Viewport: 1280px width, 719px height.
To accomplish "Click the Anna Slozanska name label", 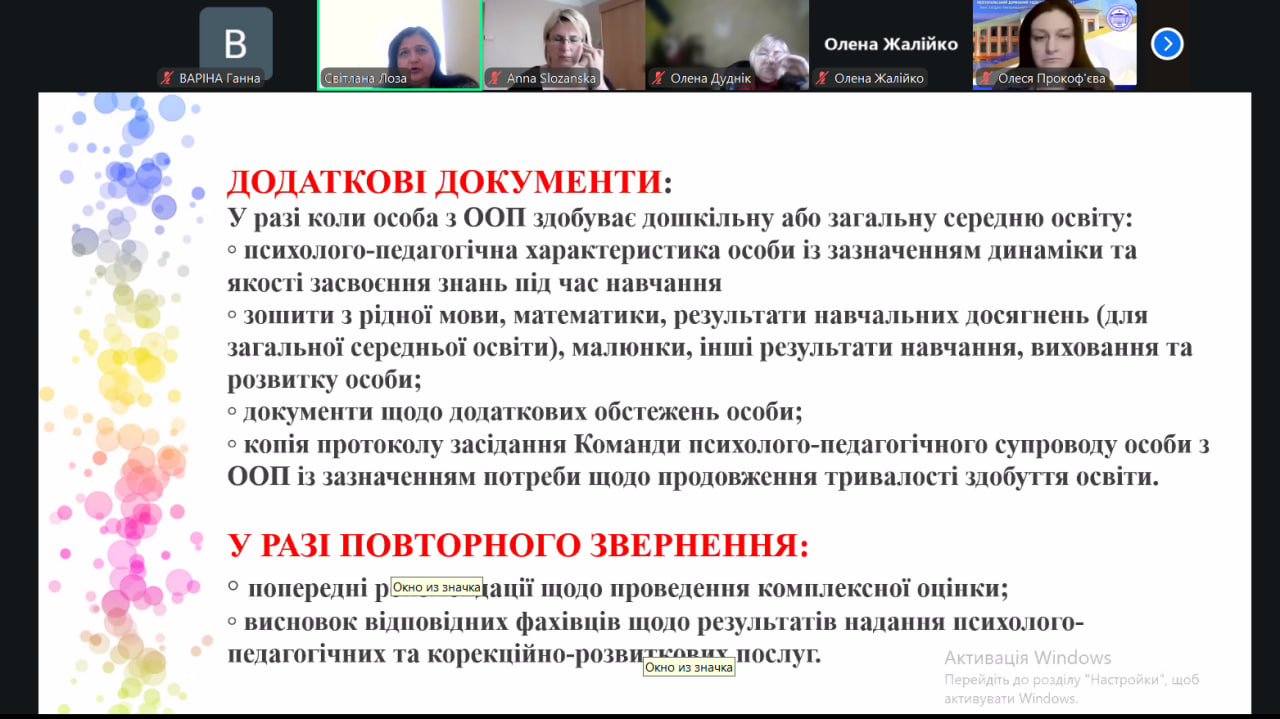I will pyautogui.click(x=551, y=78).
